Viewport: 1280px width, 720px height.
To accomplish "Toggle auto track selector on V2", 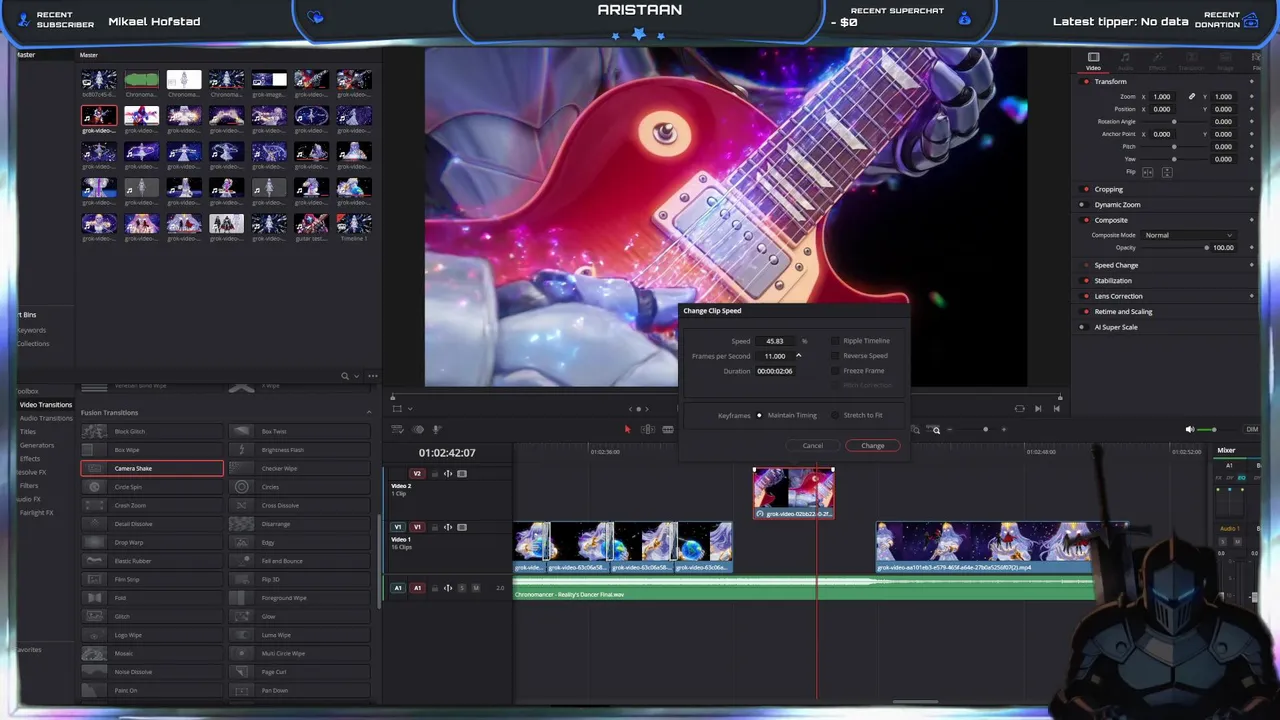I will (448, 473).
